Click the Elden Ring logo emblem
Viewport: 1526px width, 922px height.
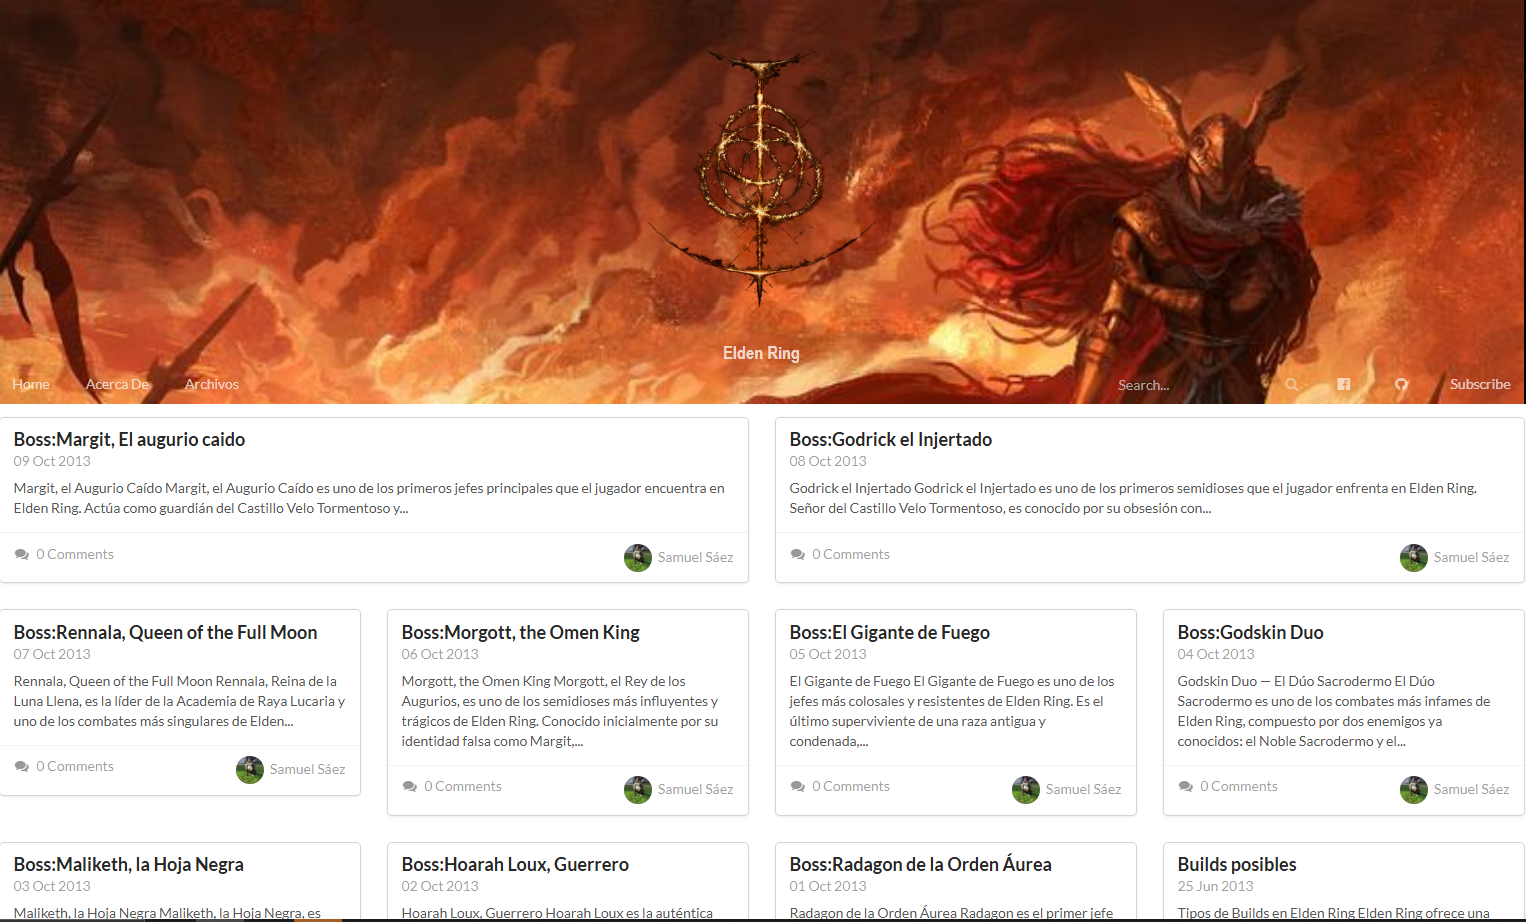(761, 180)
